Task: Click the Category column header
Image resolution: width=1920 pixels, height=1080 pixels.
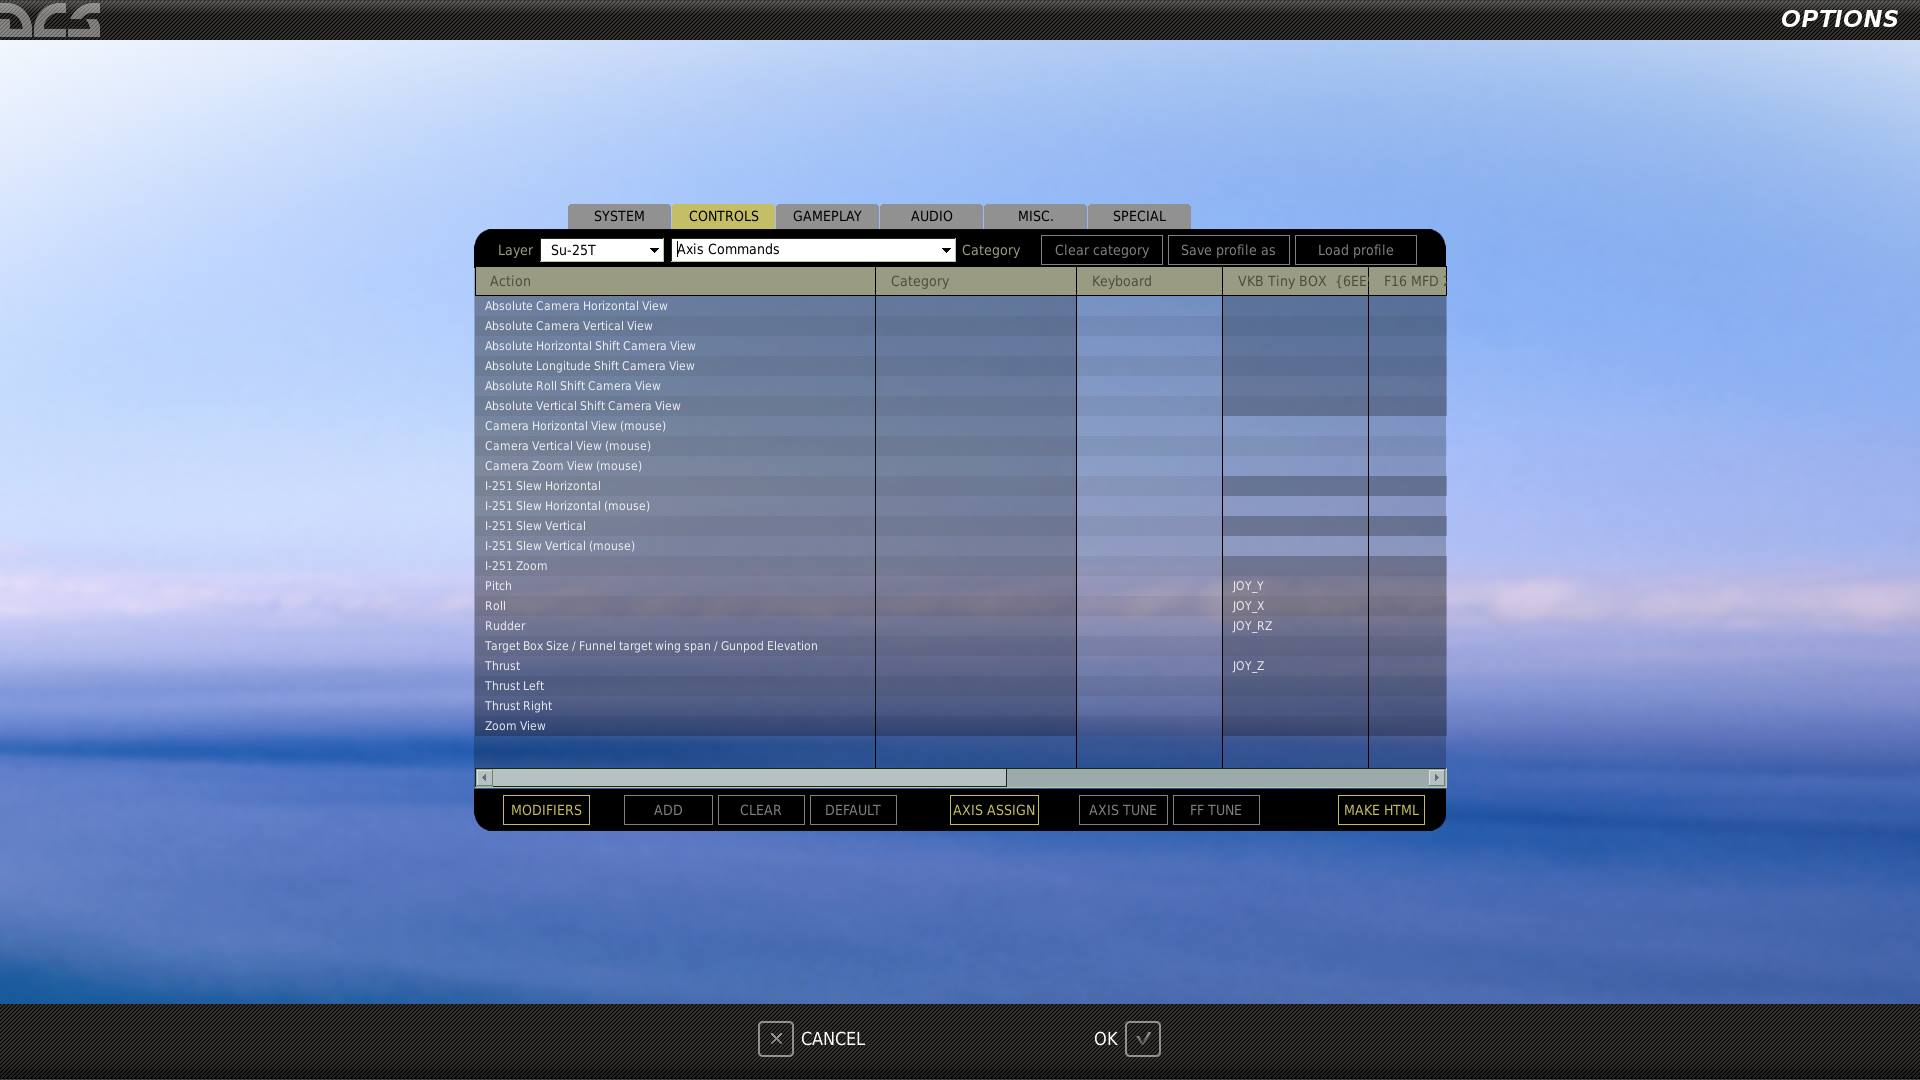Action: point(976,281)
